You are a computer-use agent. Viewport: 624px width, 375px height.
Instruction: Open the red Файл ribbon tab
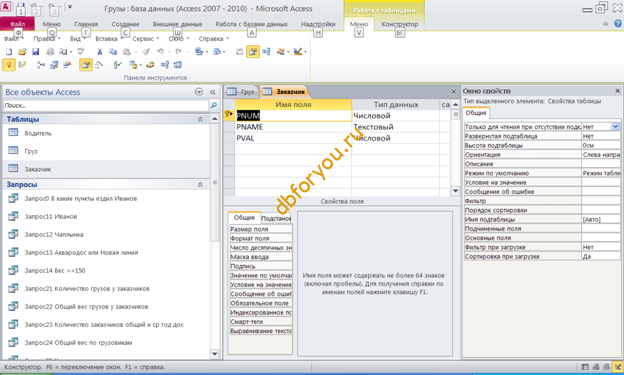click(x=17, y=24)
